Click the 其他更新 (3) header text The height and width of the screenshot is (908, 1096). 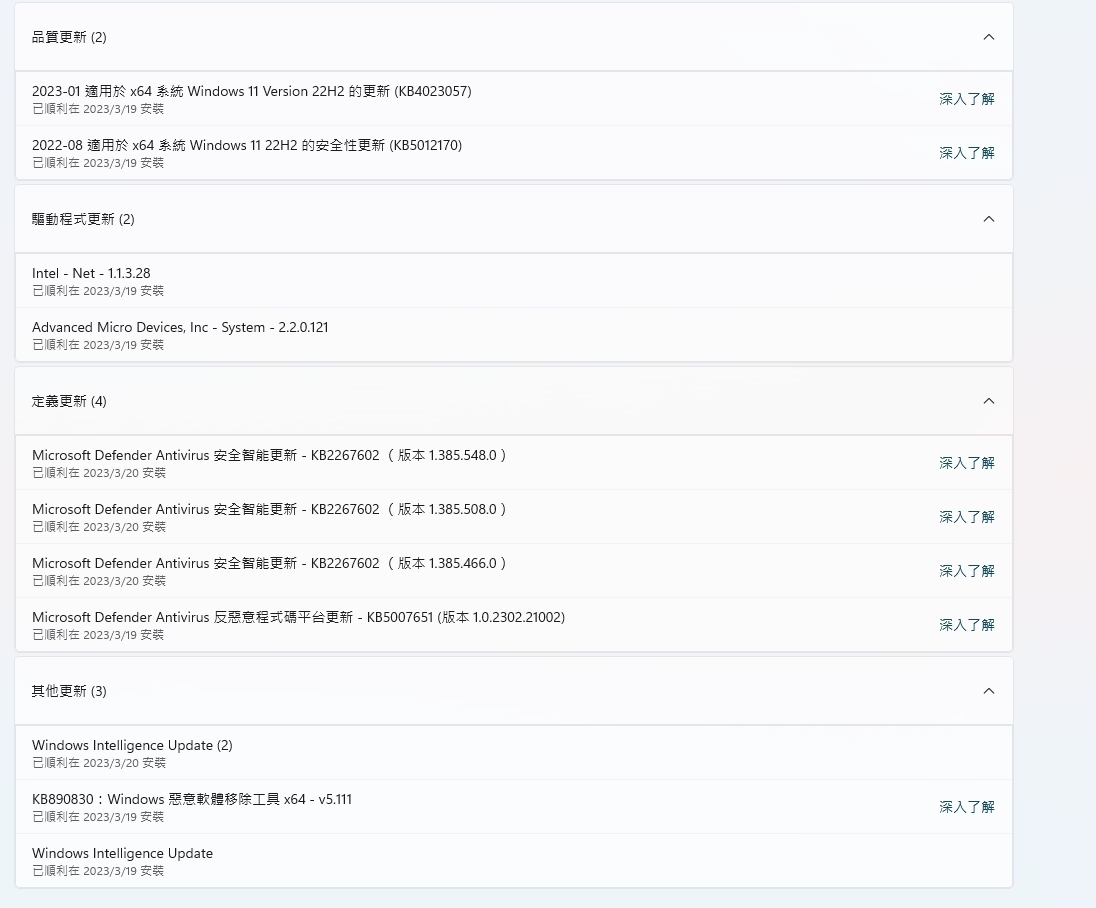pyautogui.click(x=69, y=691)
